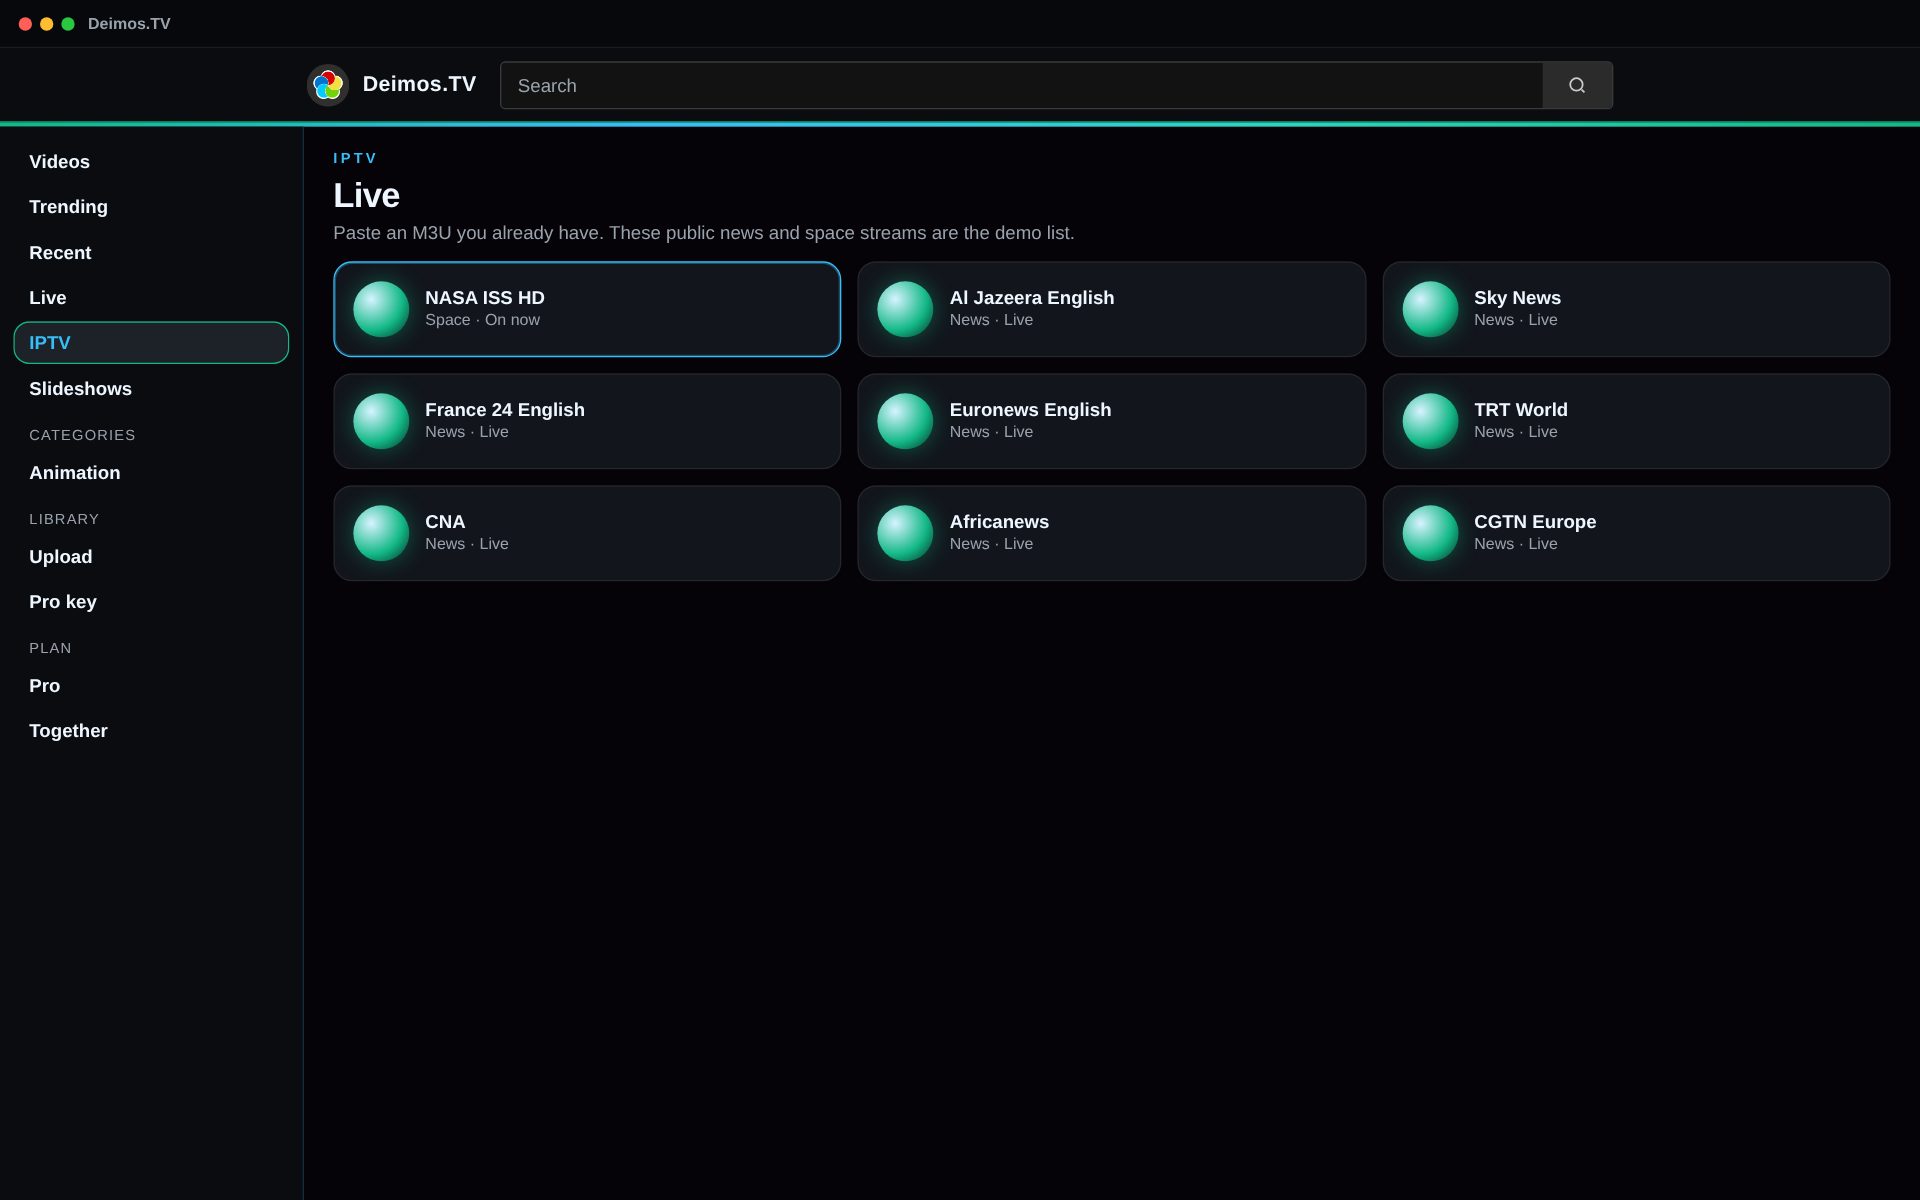Click the IPTV breadcrumb above Live heading
Image resolution: width=1920 pixels, height=1200 pixels.
[355, 158]
